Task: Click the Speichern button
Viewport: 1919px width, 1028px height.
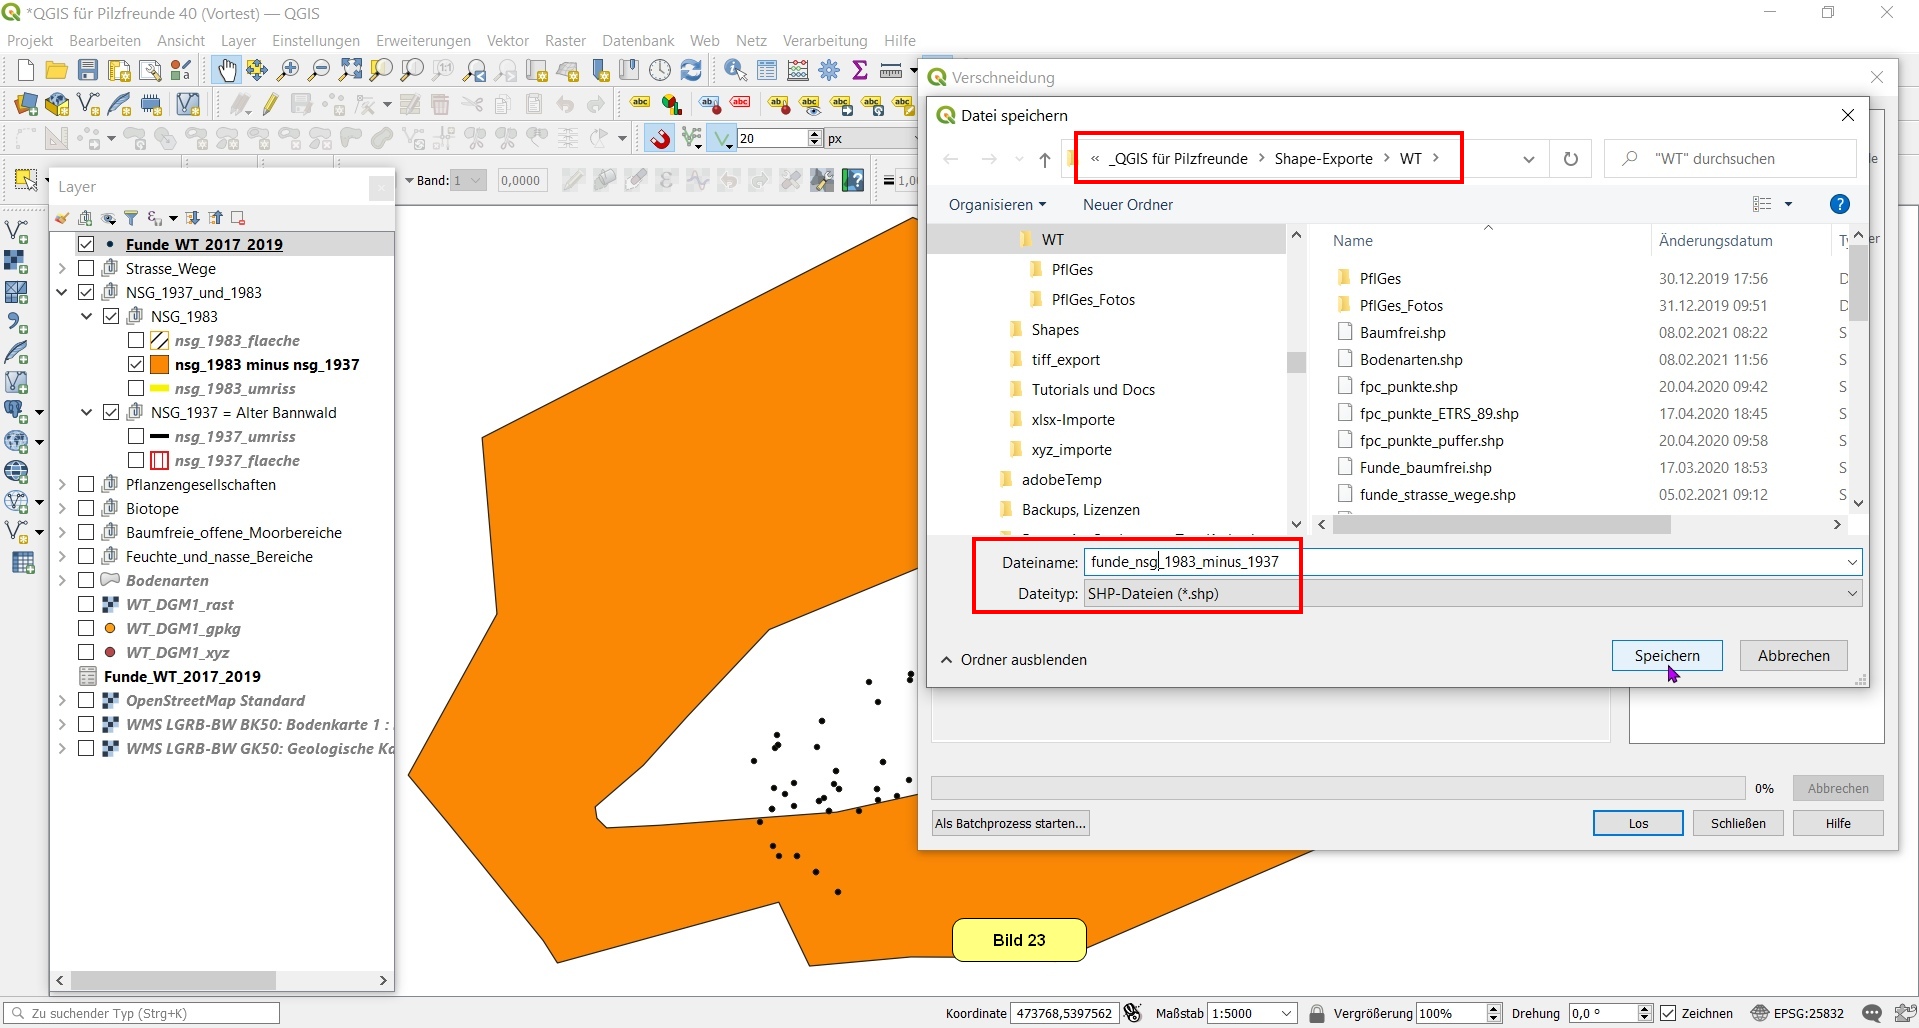Action: (1666, 655)
